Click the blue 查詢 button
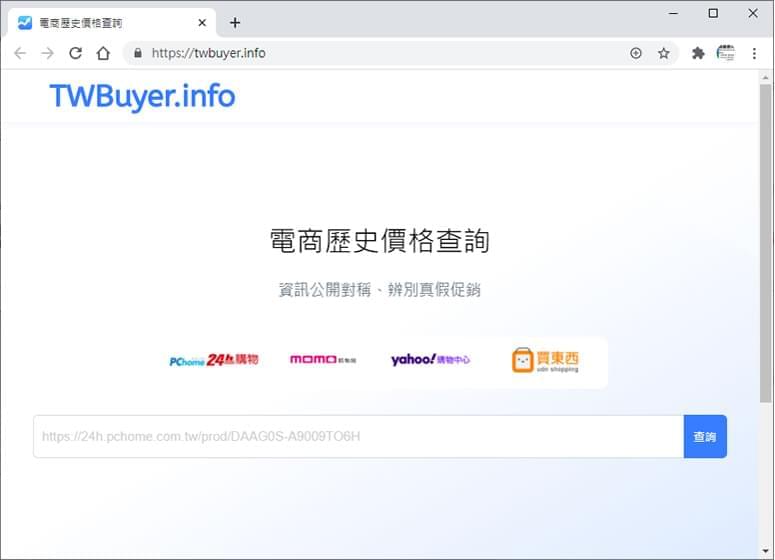 point(705,436)
